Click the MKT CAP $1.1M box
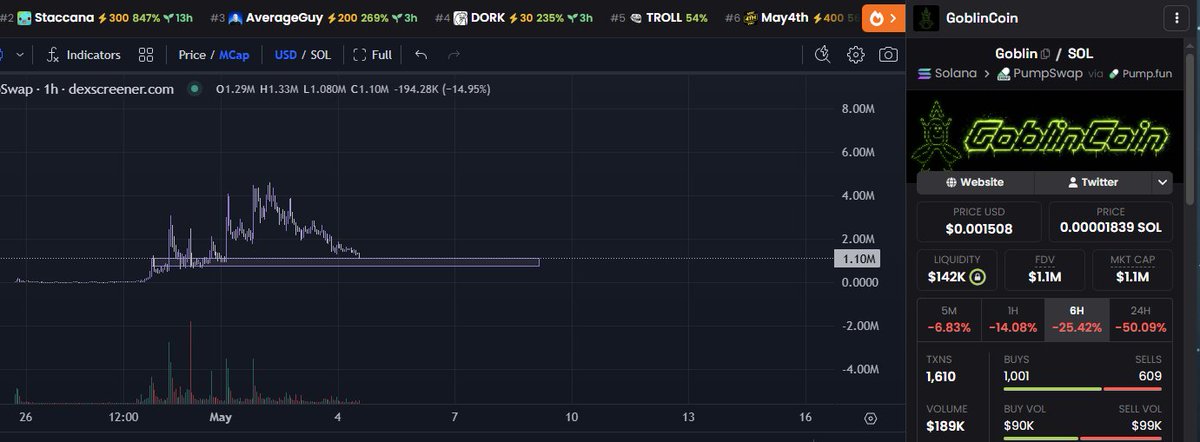 click(1131, 270)
